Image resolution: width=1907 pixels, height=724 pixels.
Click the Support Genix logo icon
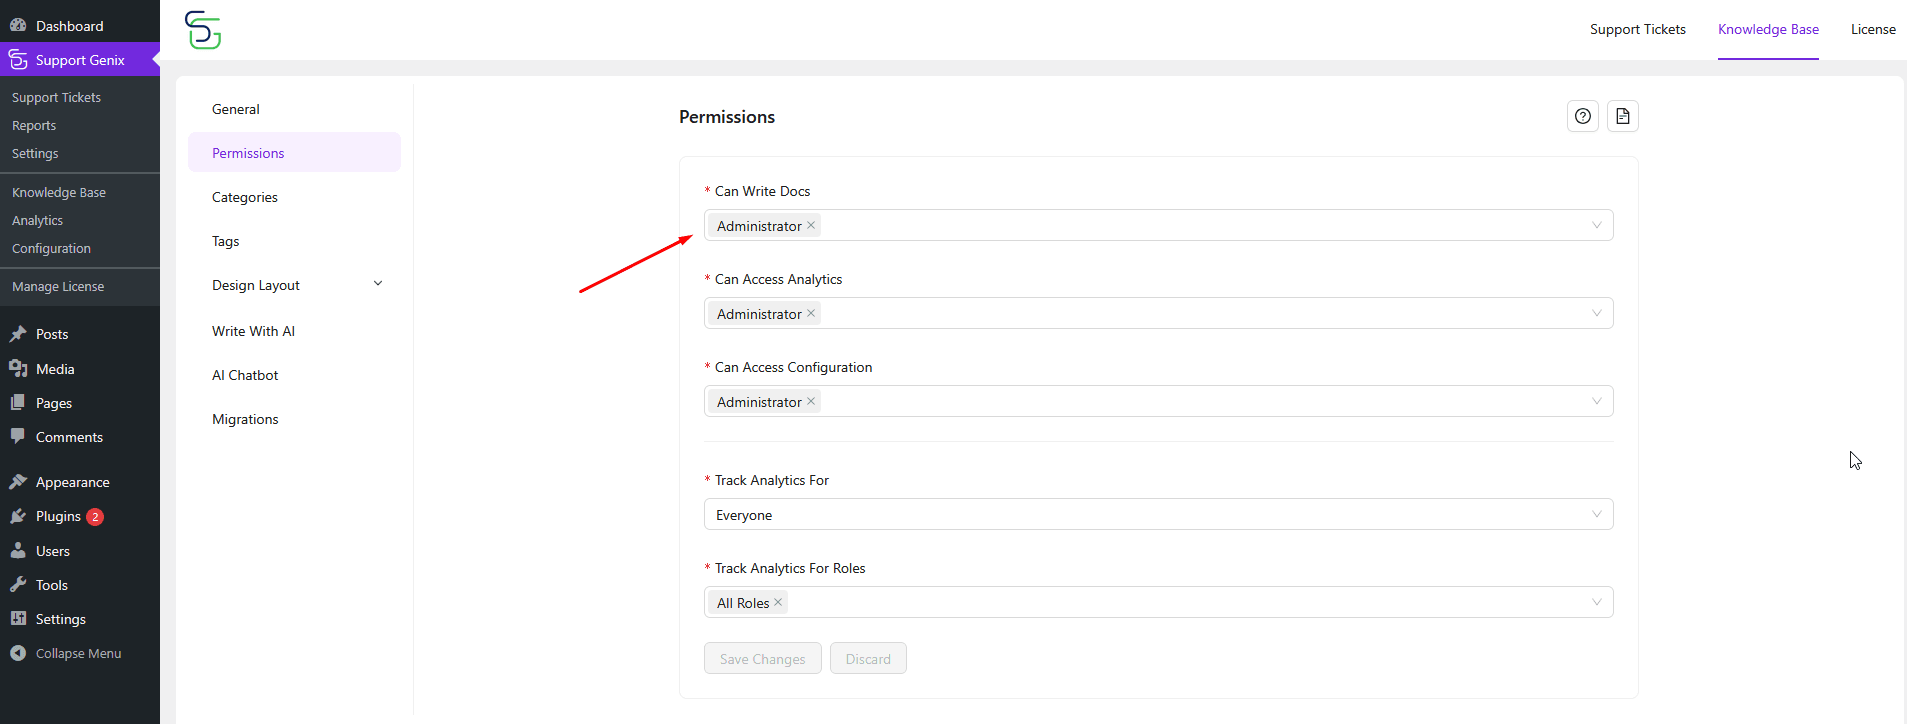[x=203, y=30]
